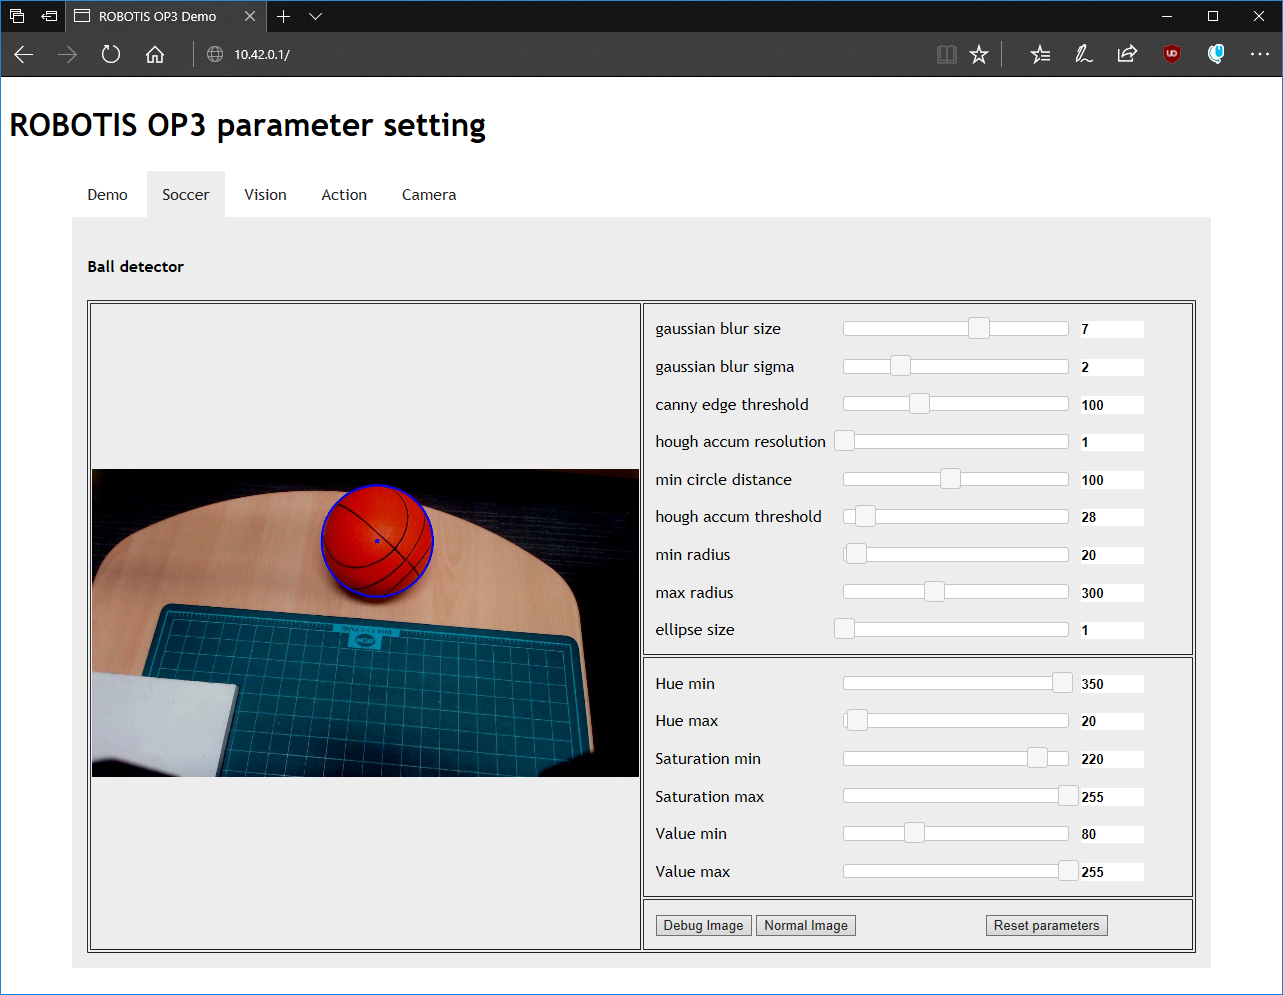Go back to the previous page

(x=24, y=55)
